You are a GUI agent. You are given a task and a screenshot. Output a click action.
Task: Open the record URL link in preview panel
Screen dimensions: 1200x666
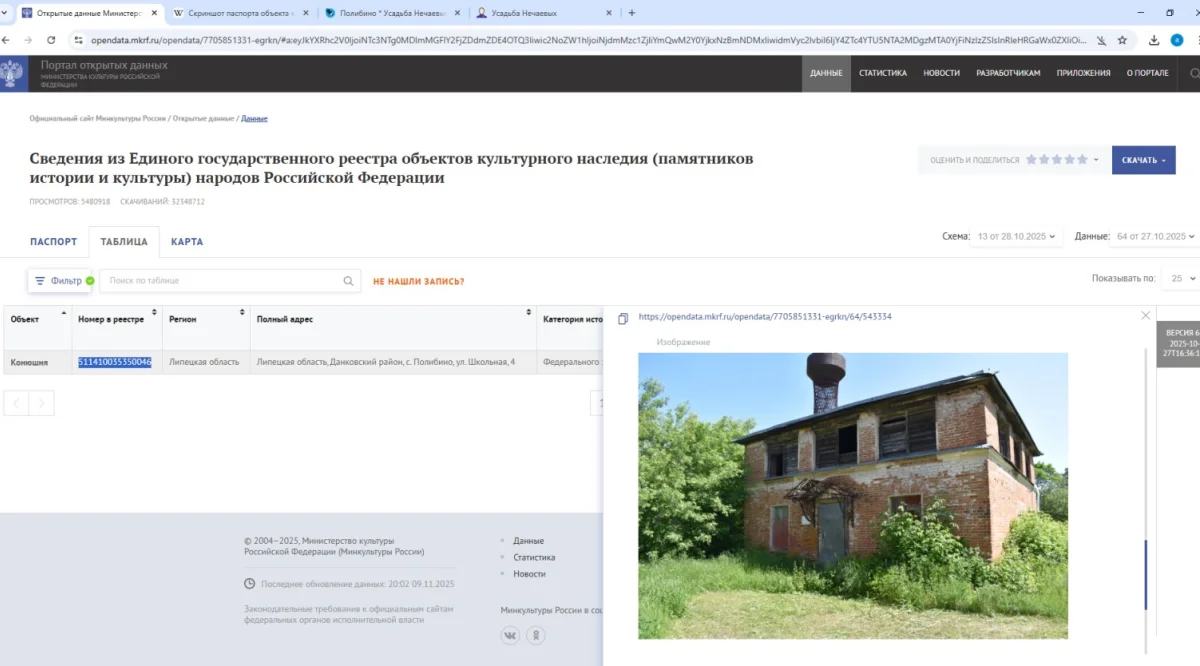tap(765, 317)
